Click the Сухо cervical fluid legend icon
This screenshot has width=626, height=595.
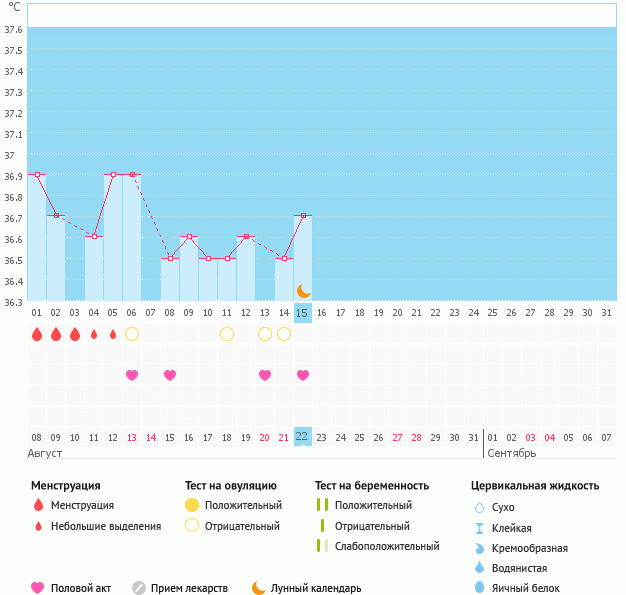click(x=479, y=507)
